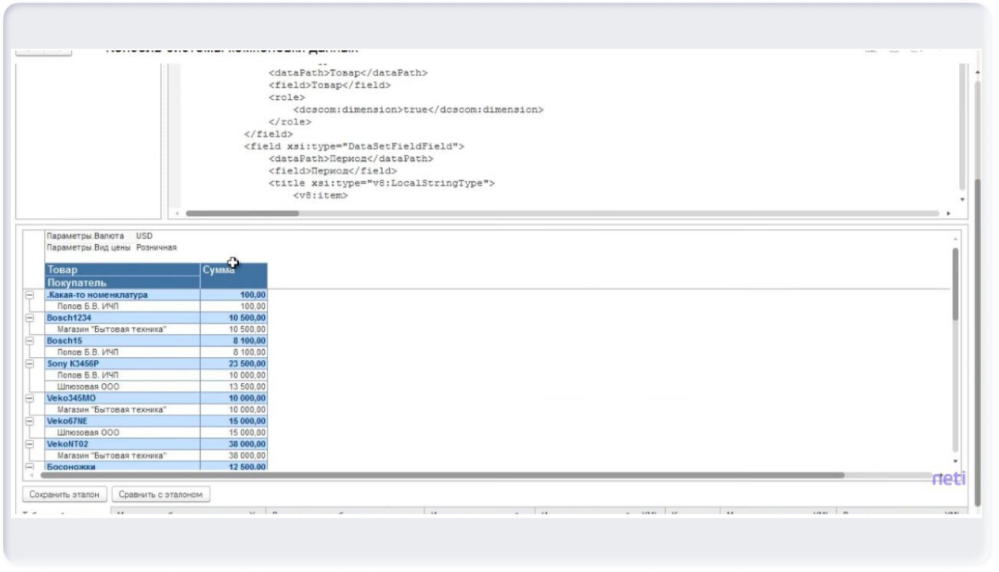Select the Товар column header
This screenshot has width=999, height=572.
pyautogui.click(x=122, y=269)
